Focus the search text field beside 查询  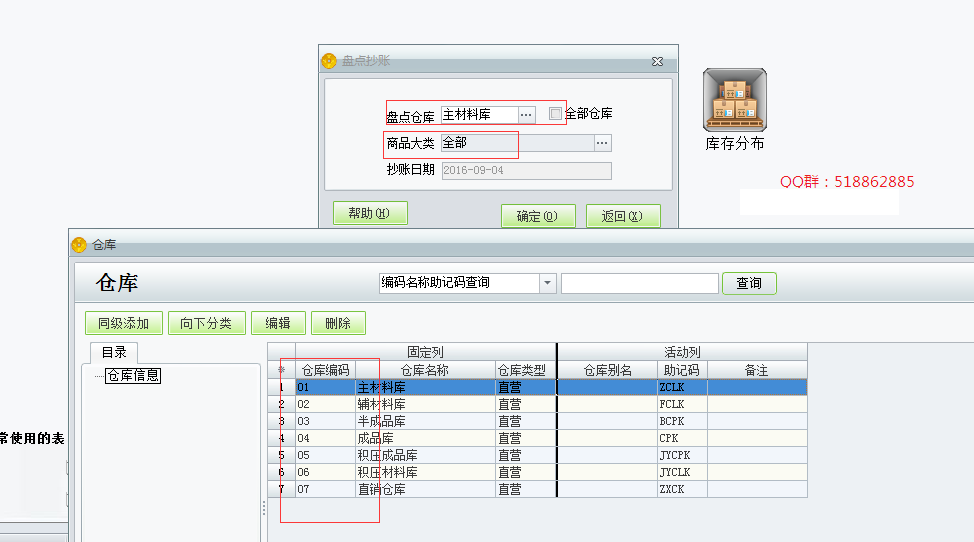click(639, 283)
